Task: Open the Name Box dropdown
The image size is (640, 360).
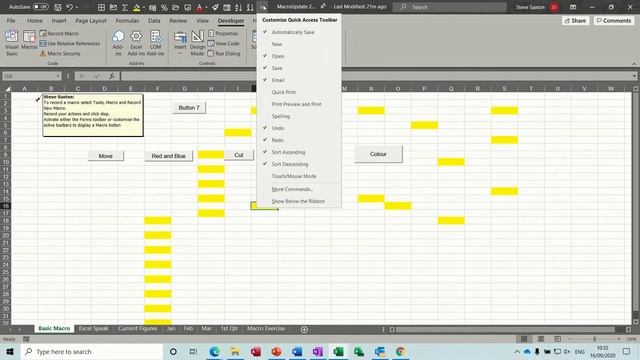Action: pos(58,76)
